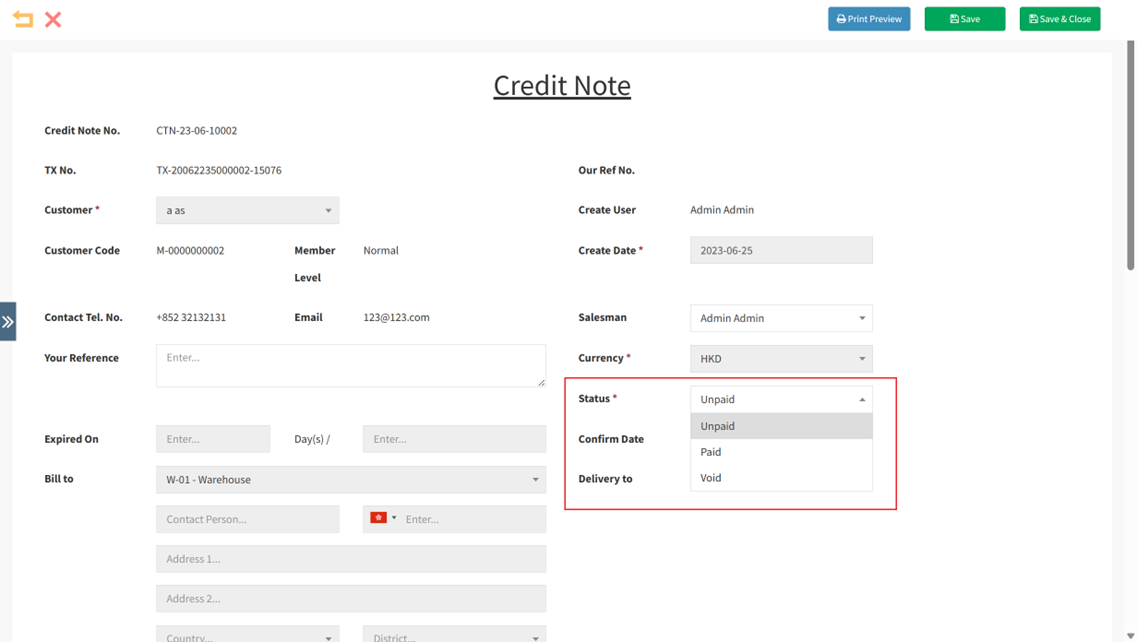Screen dimensions: 1137x642
Task: Click the Your Reference text area
Action: click(350, 365)
